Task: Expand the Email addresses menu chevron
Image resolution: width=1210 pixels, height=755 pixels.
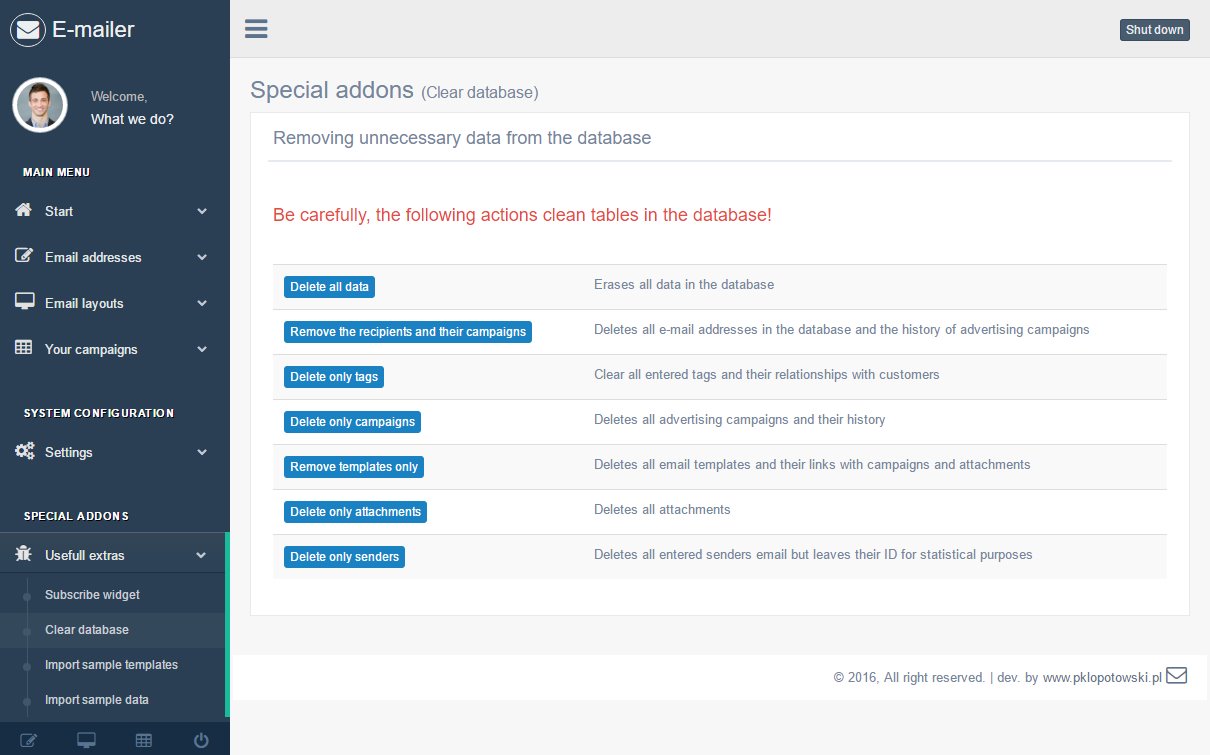Action: click(202, 257)
